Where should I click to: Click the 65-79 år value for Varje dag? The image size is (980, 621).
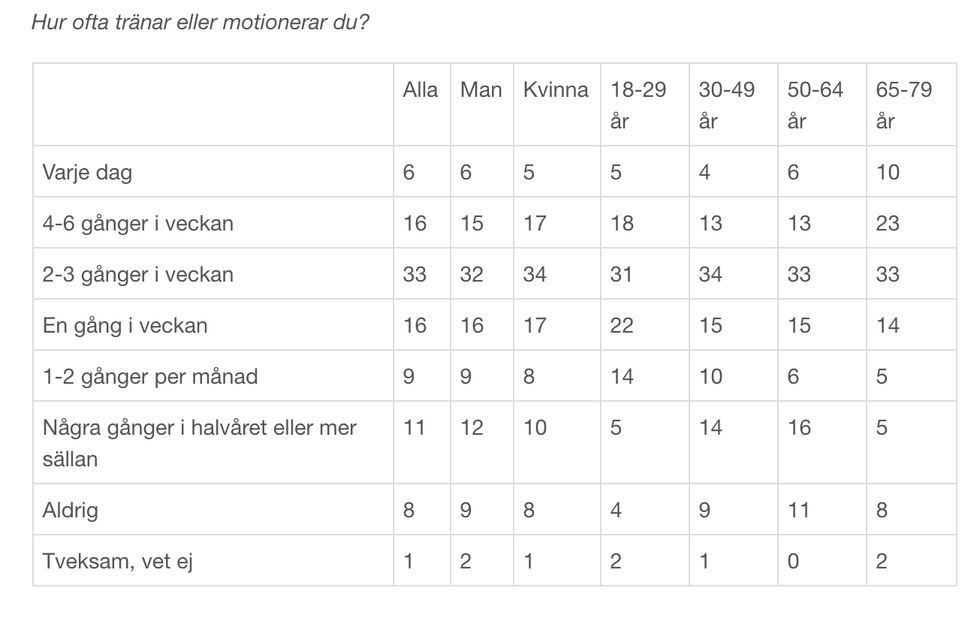tap(887, 172)
